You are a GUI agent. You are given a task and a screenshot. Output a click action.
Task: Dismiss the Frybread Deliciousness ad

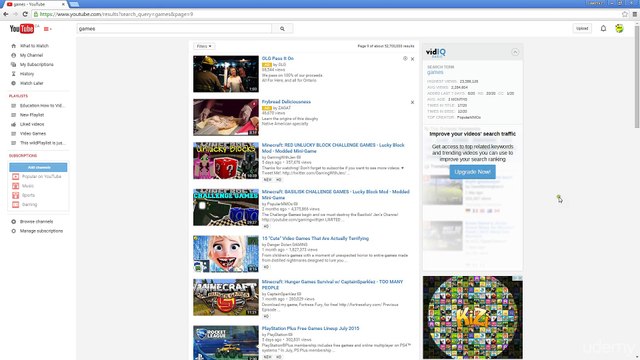412,102
